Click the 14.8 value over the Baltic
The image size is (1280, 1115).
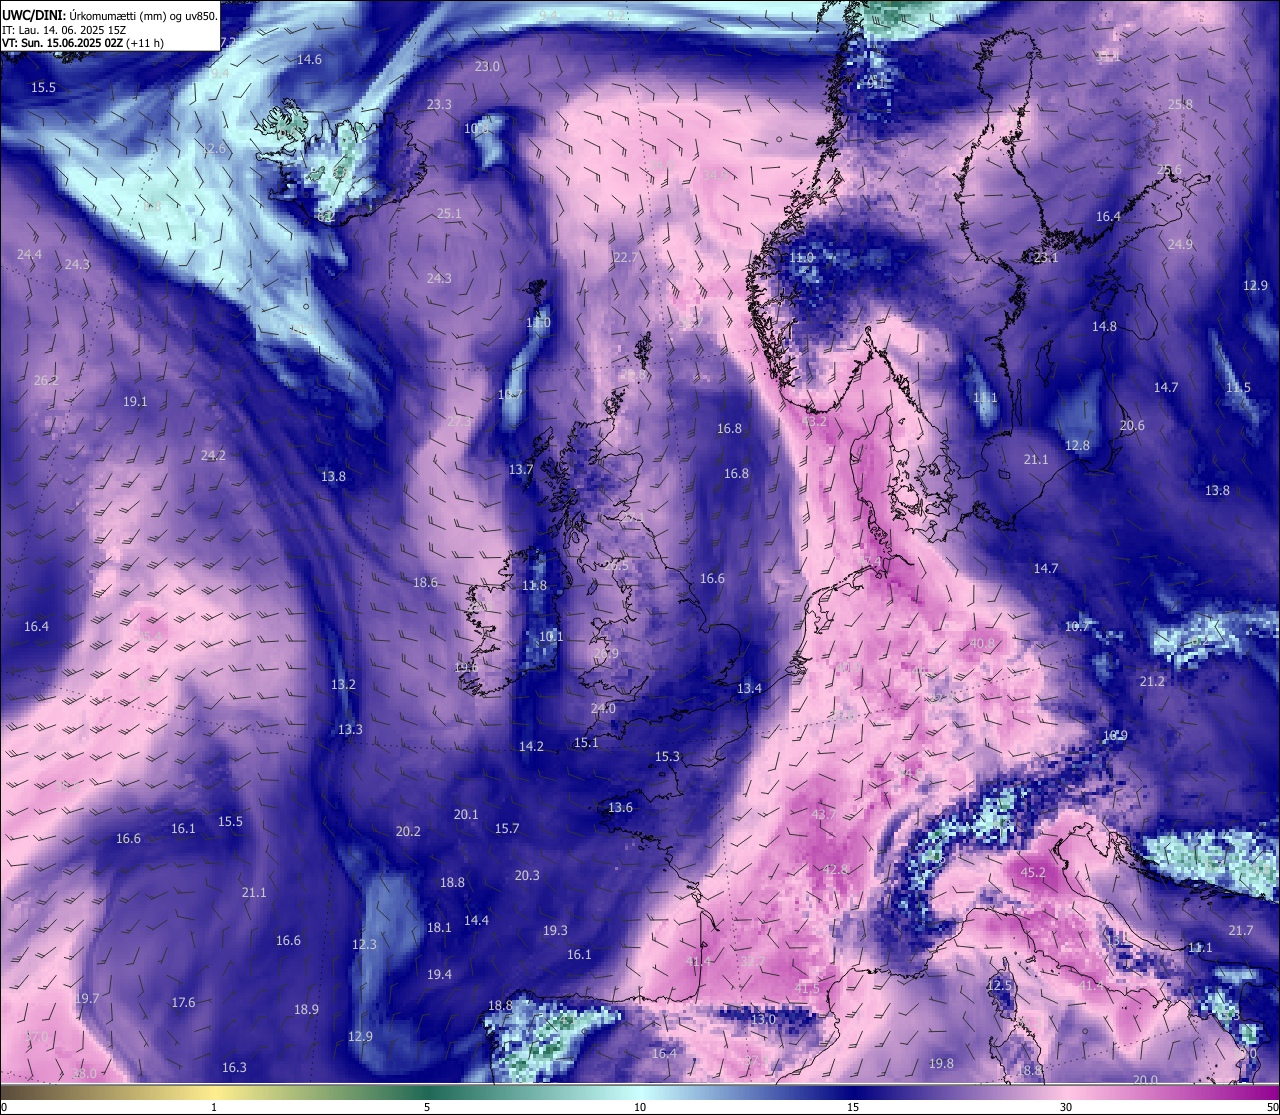pos(1104,327)
